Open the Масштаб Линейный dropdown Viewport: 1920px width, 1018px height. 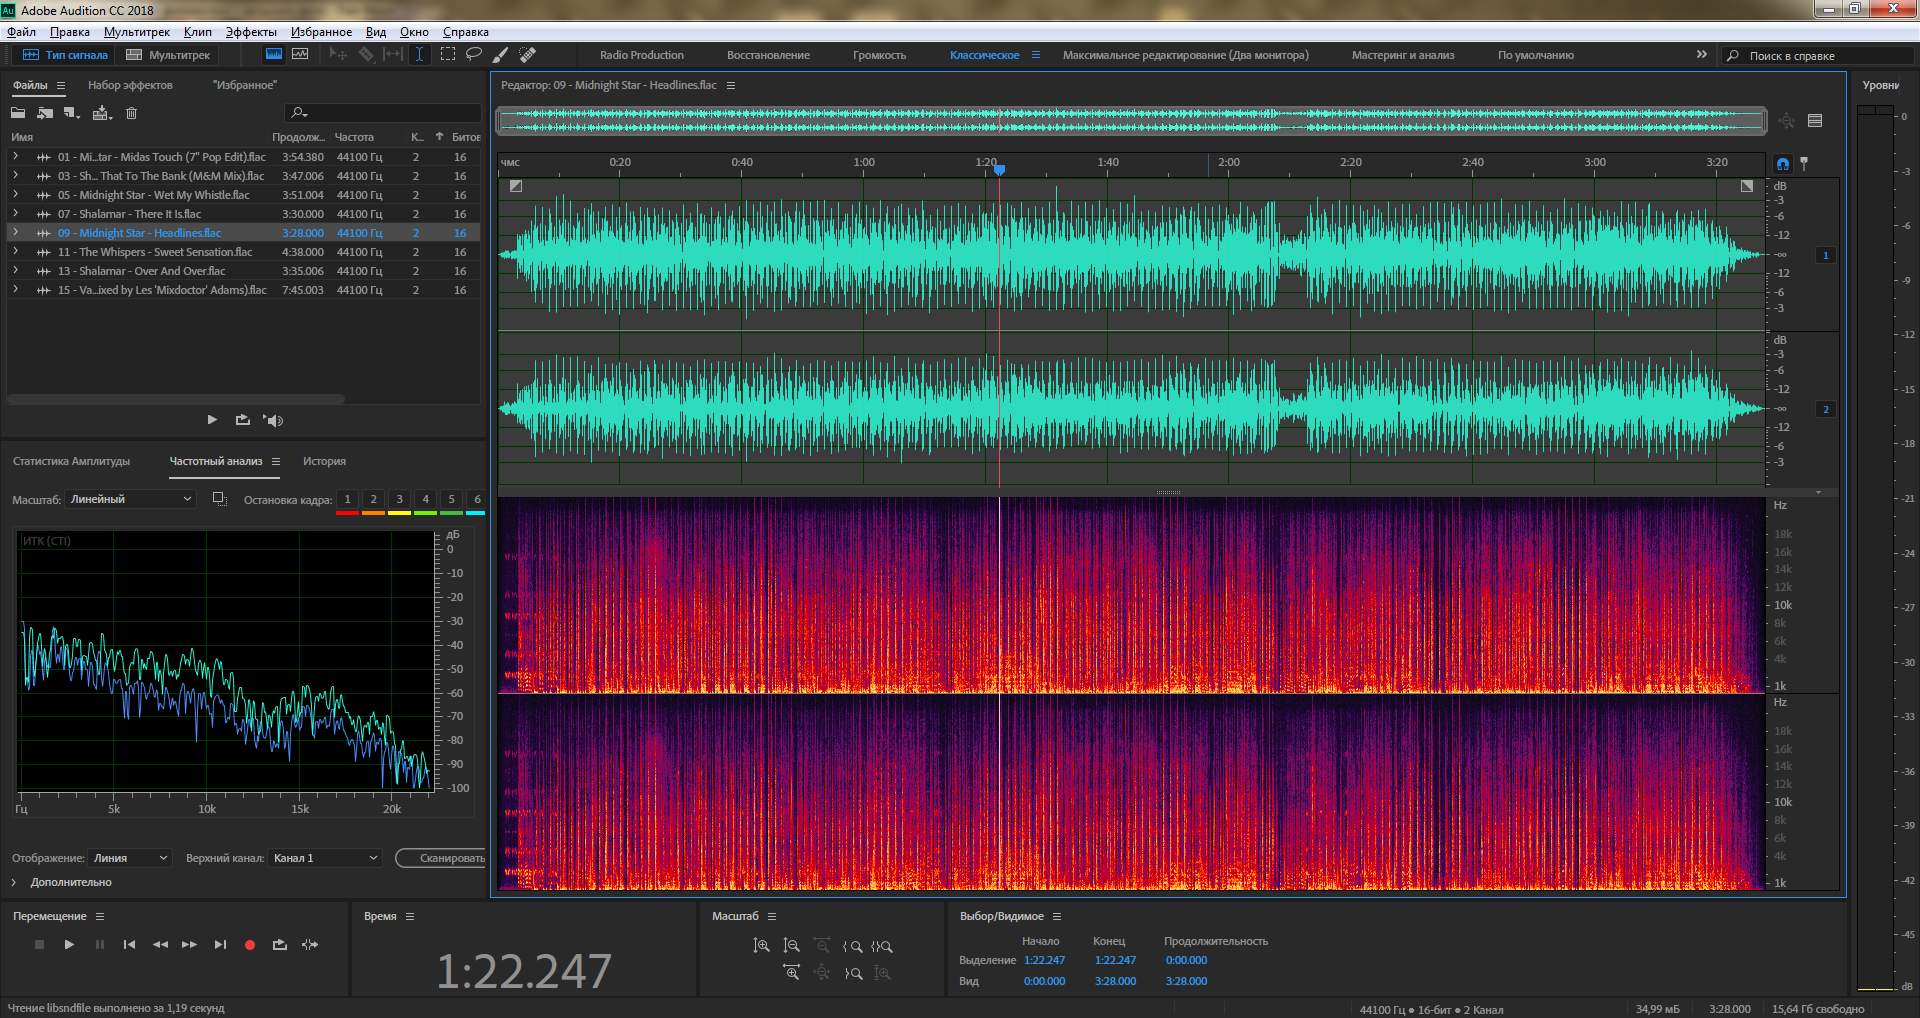coord(130,499)
